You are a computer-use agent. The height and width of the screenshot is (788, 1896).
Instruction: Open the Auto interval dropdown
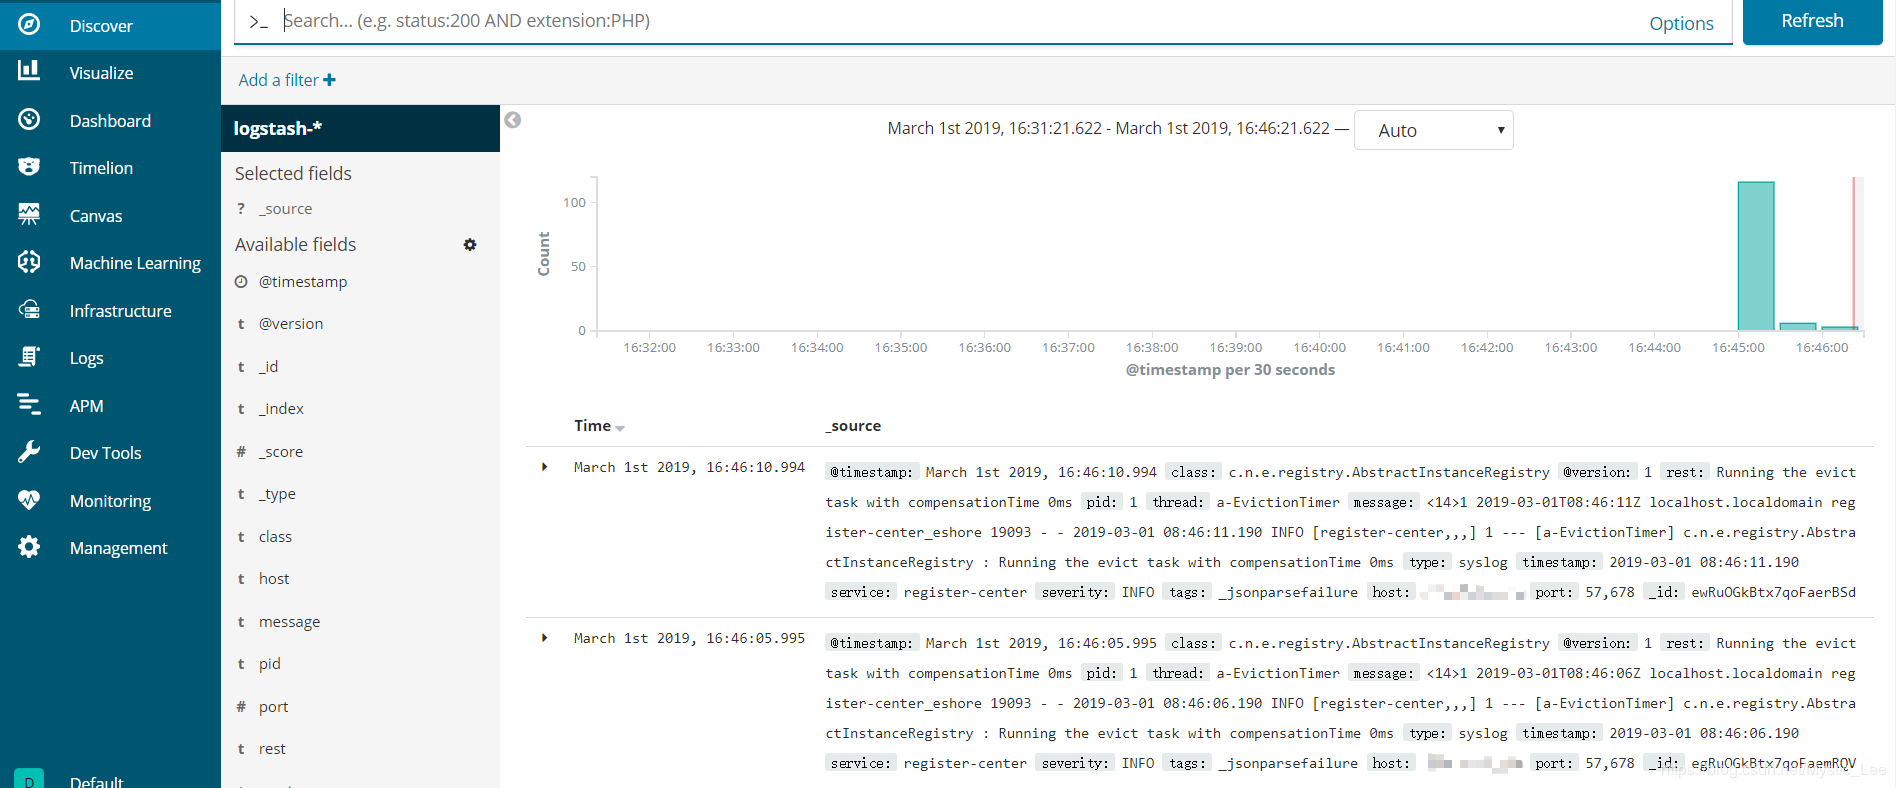click(x=1433, y=130)
